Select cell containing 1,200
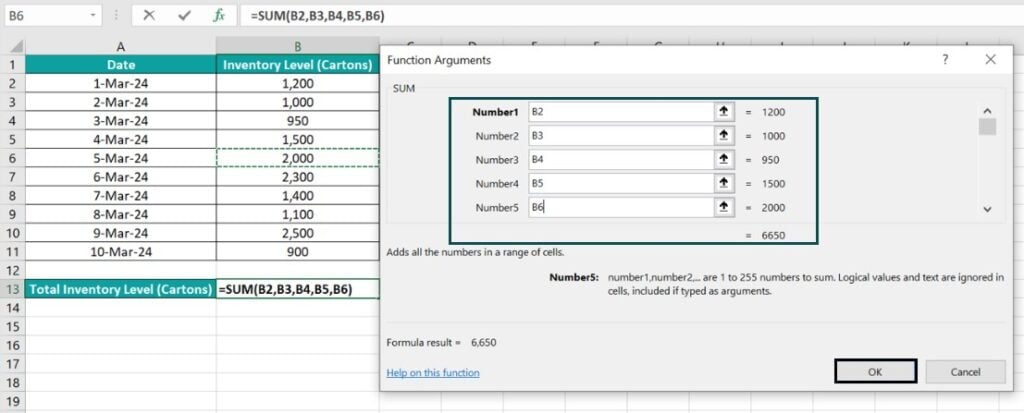1024x413 pixels. pyautogui.click(x=298, y=84)
